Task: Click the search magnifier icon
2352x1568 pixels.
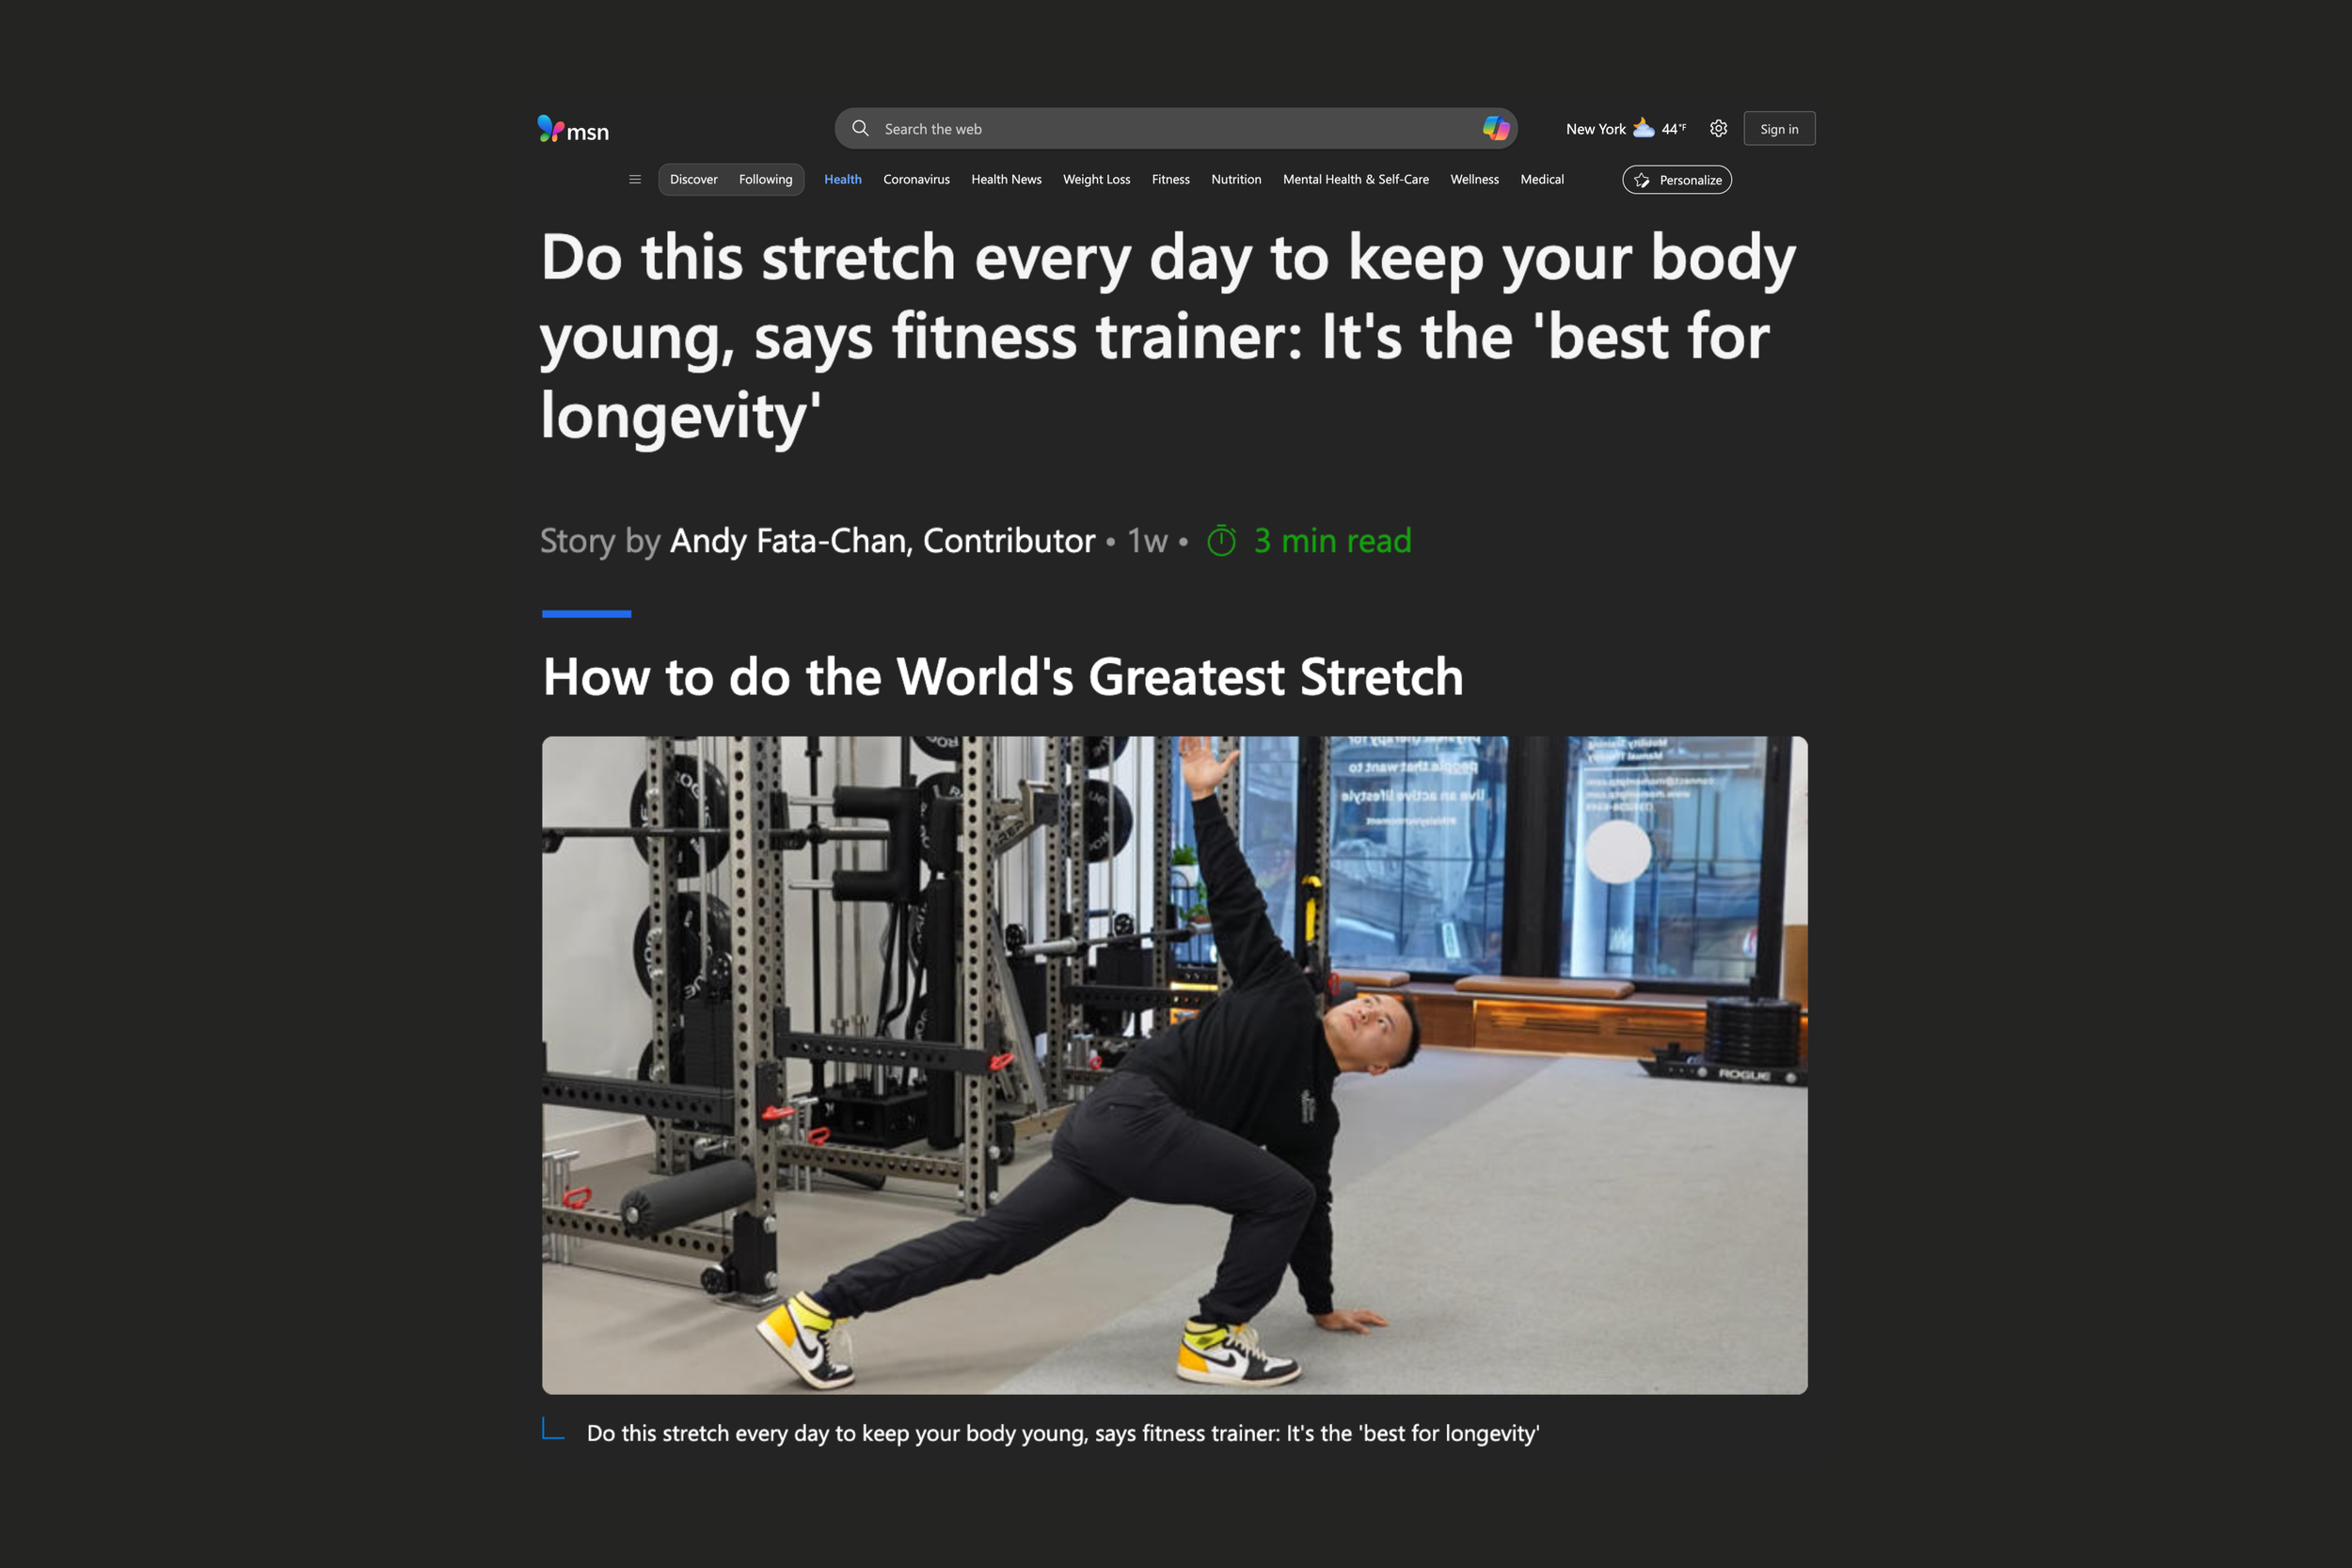Action: pos(860,128)
